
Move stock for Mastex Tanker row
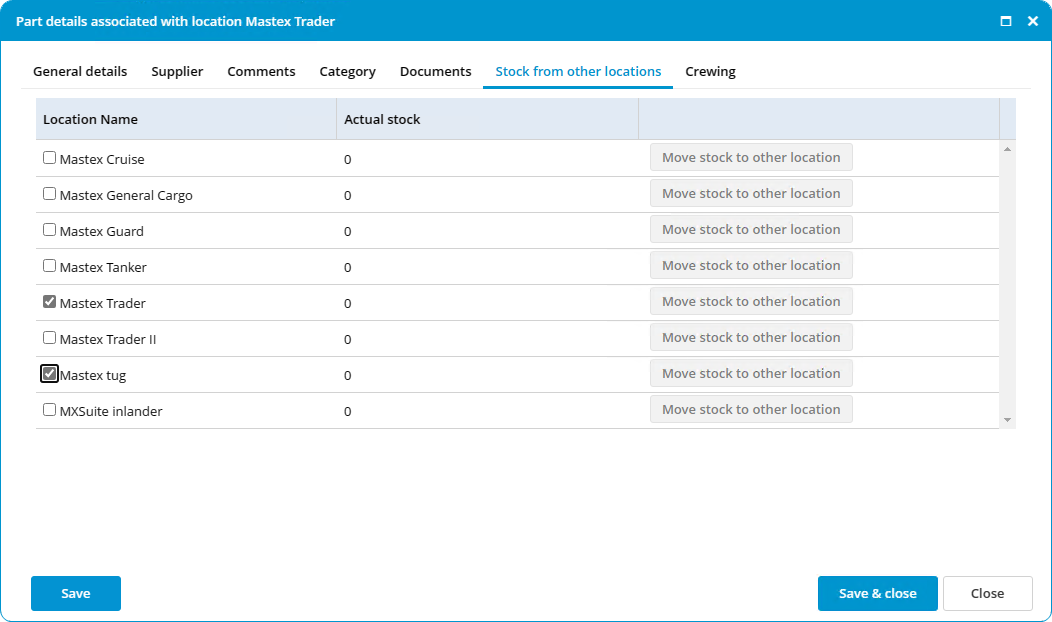(751, 265)
